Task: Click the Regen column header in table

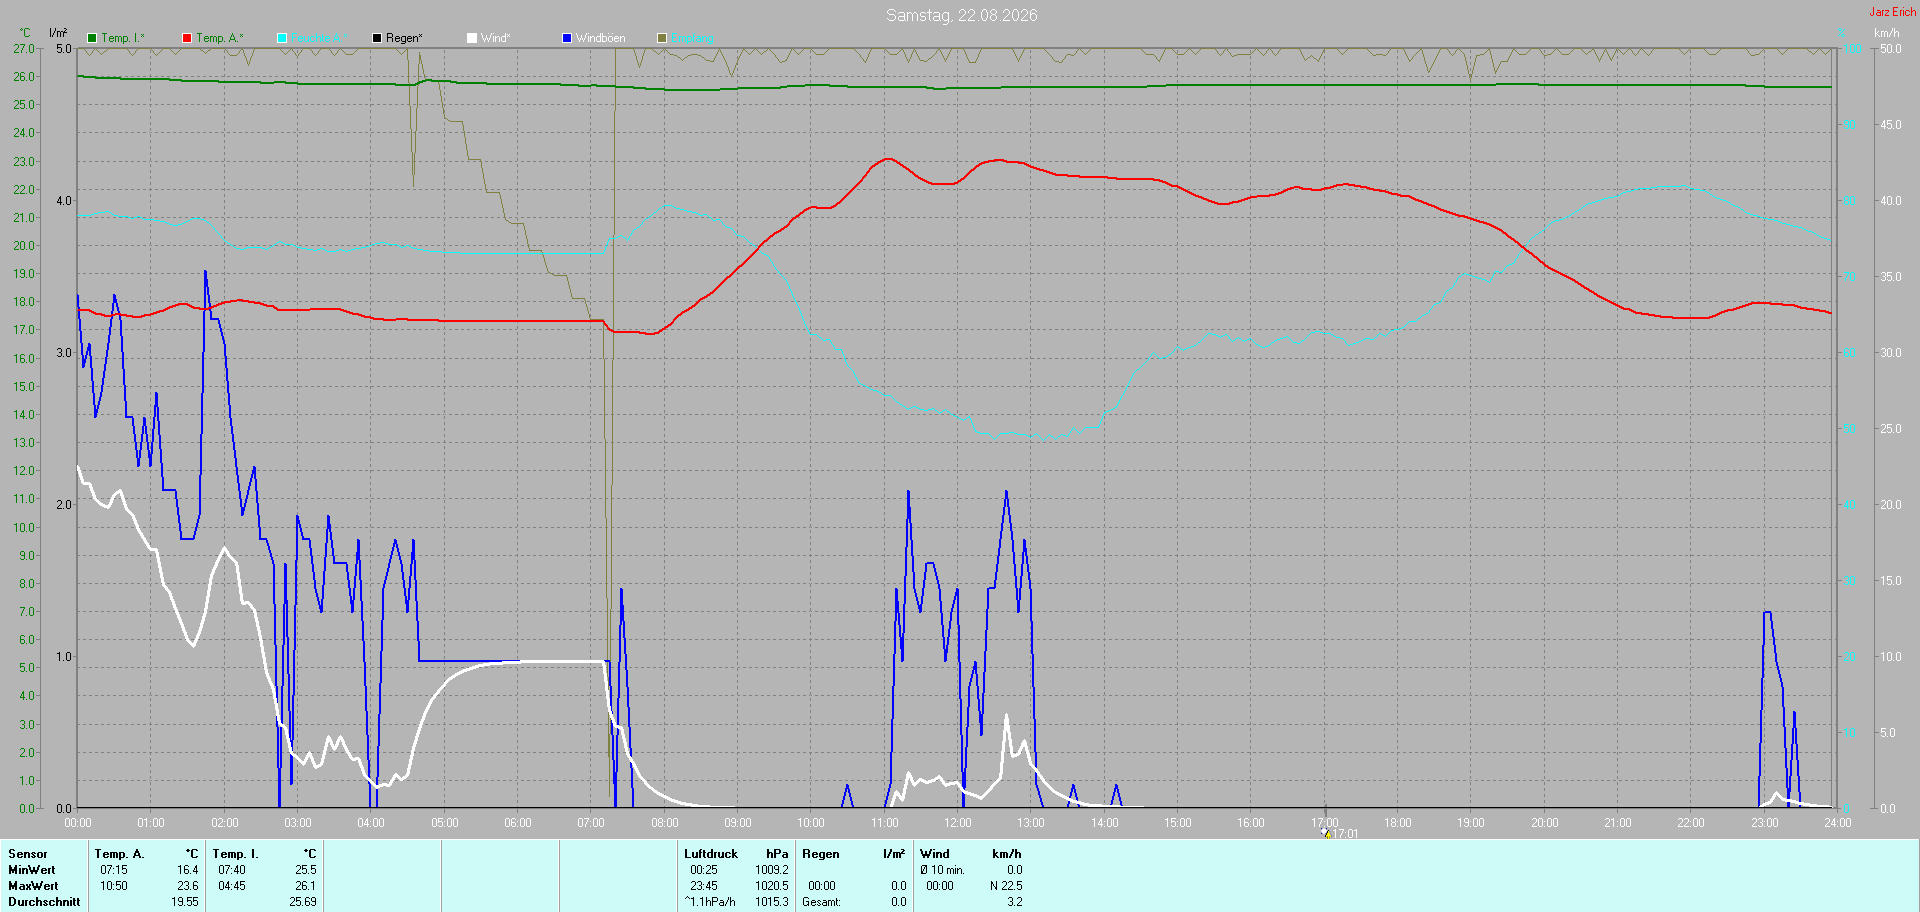Action: tap(821, 854)
